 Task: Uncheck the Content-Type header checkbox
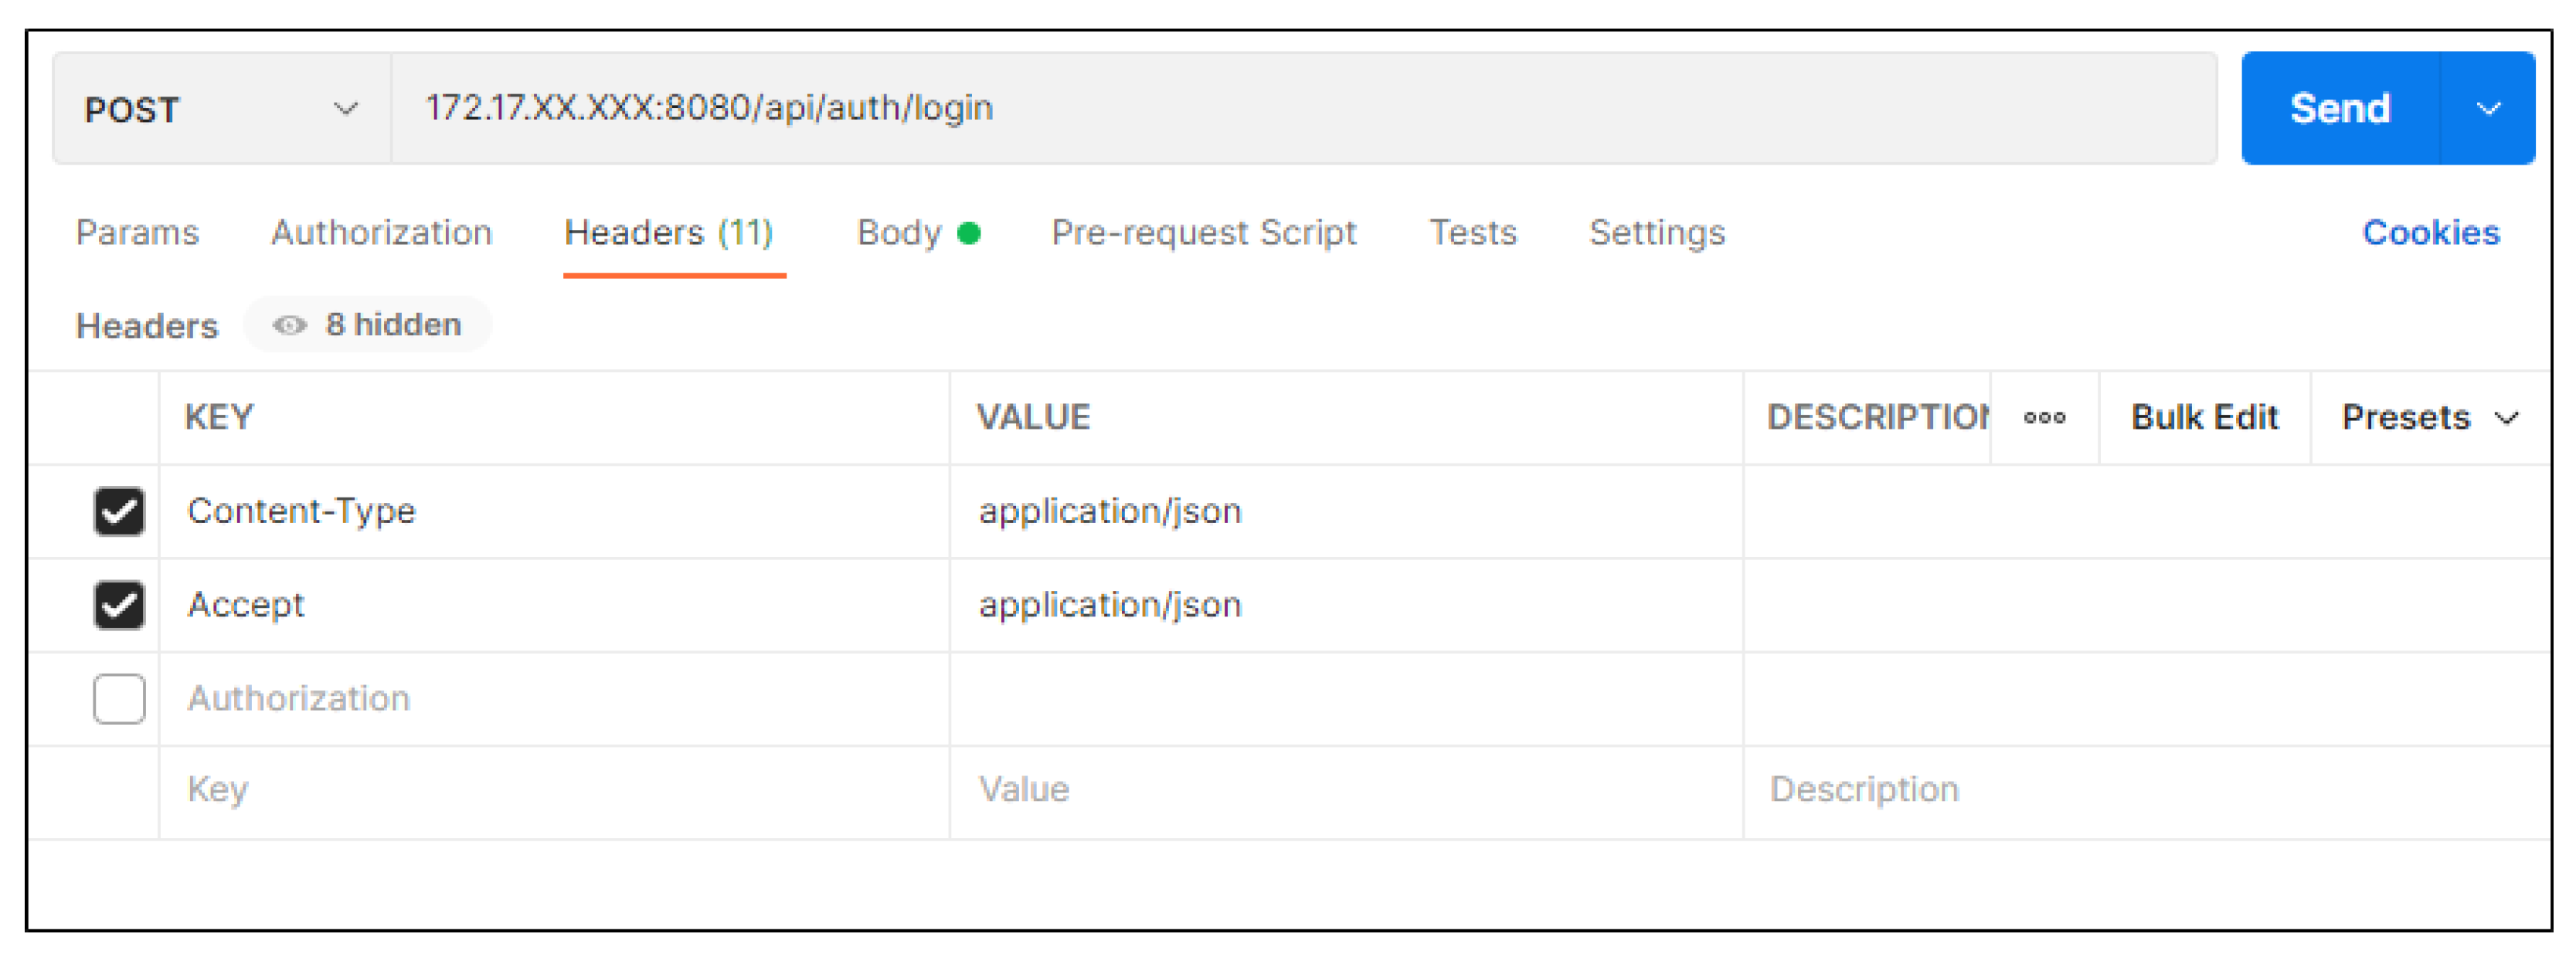click(x=119, y=511)
